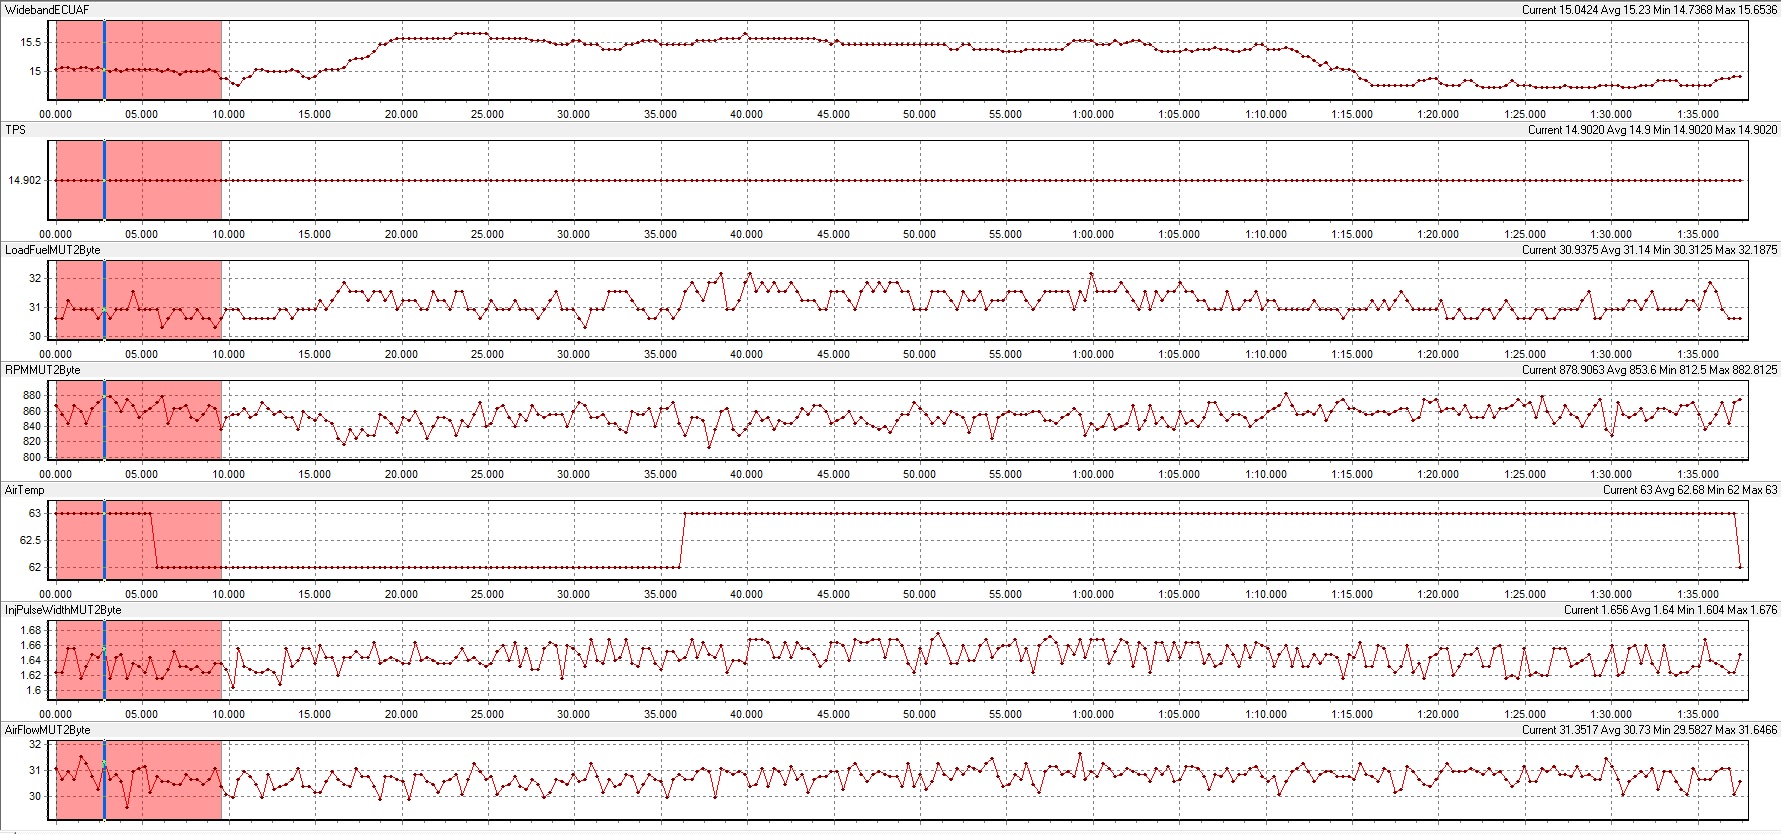Screen dimensions: 1781x834
Task: Click the blue cursor line in AirTemp graph
Action: [104, 540]
